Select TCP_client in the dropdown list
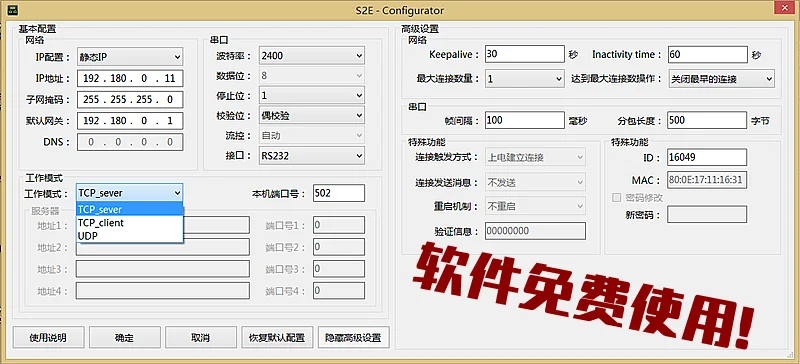 pyautogui.click(x=130, y=223)
